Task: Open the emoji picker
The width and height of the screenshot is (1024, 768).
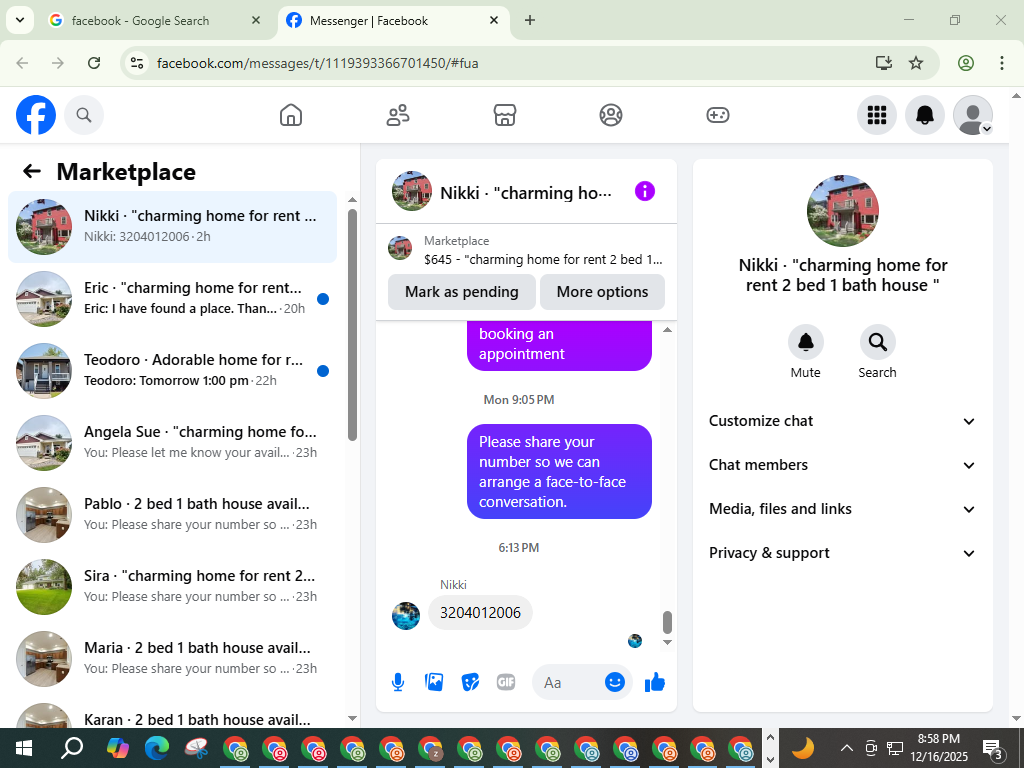Action: [x=615, y=682]
